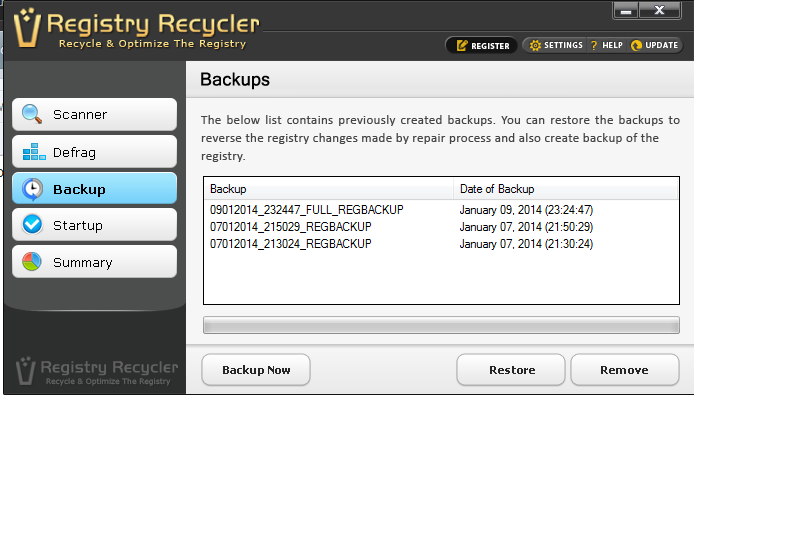Open the Scanner section
Screen dimensions: 800x533
pyautogui.click(x=94, y=114)
